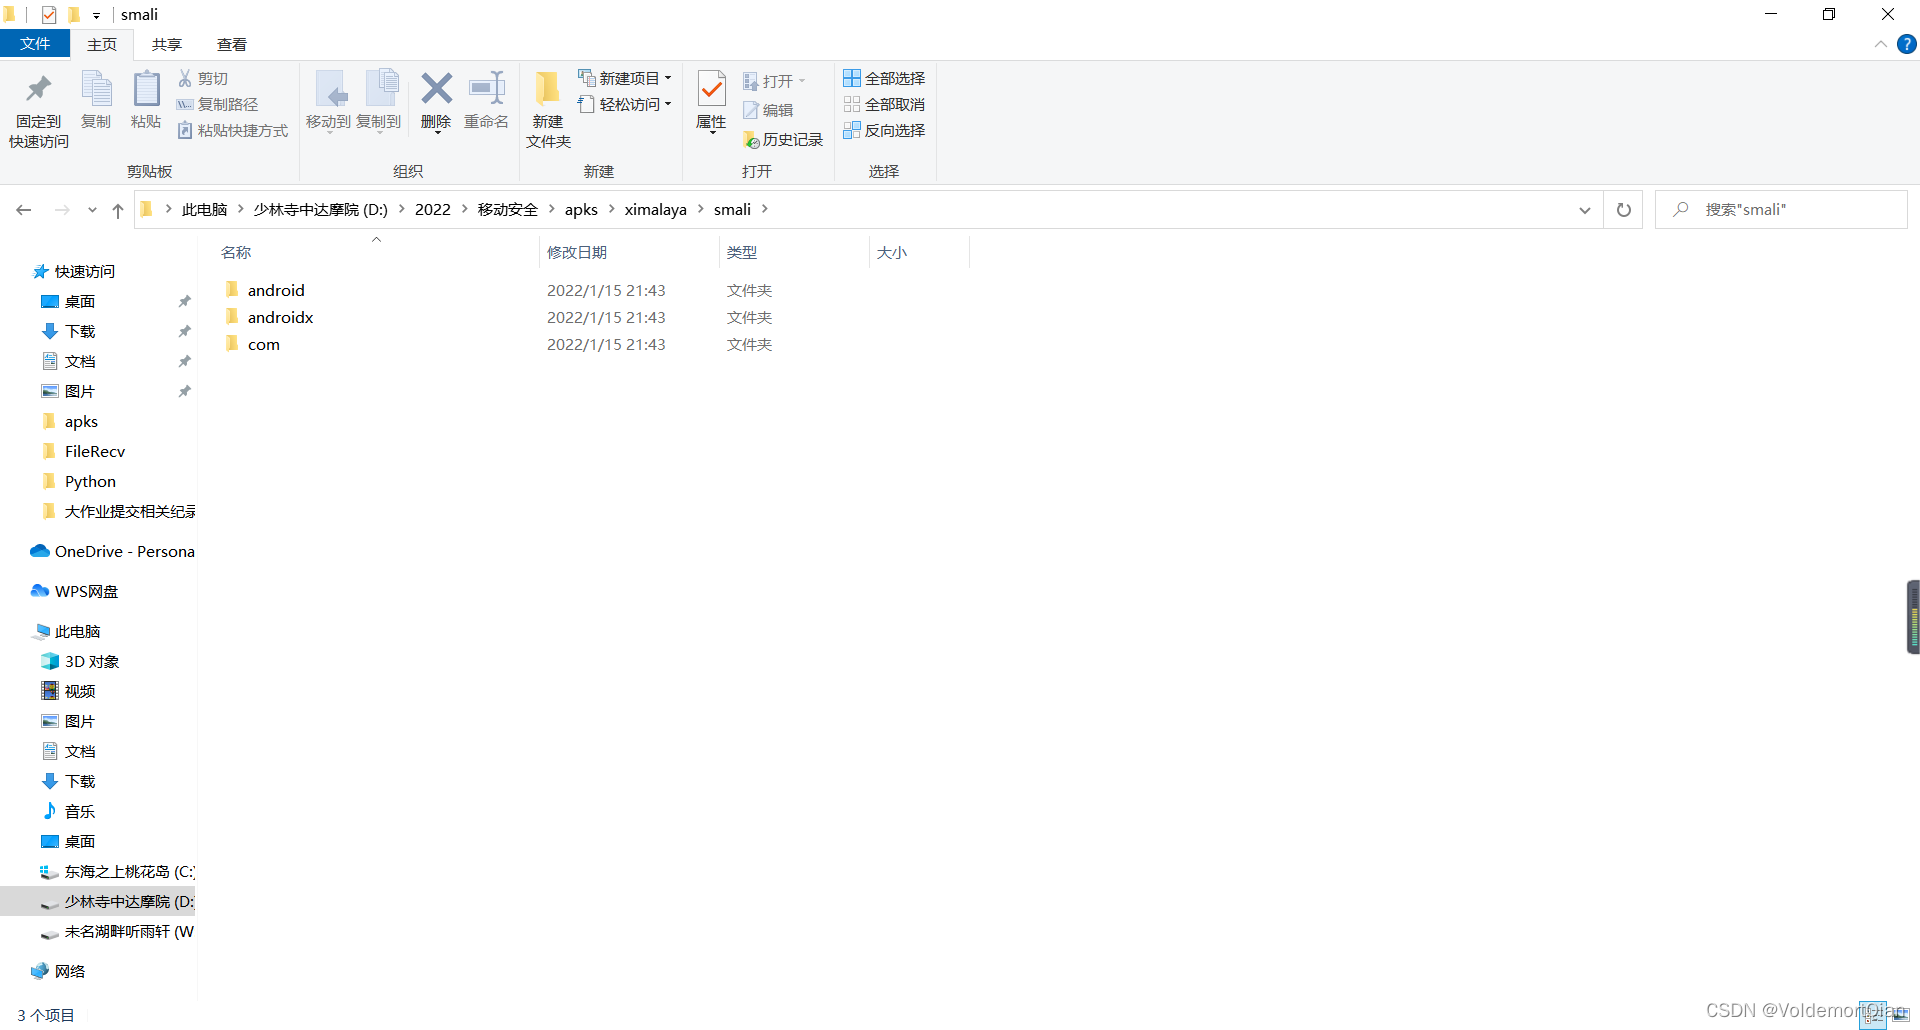Open the address bar history dropdown arrow
This screenshot has width=1920, height=1030.
pos(1585,210)
